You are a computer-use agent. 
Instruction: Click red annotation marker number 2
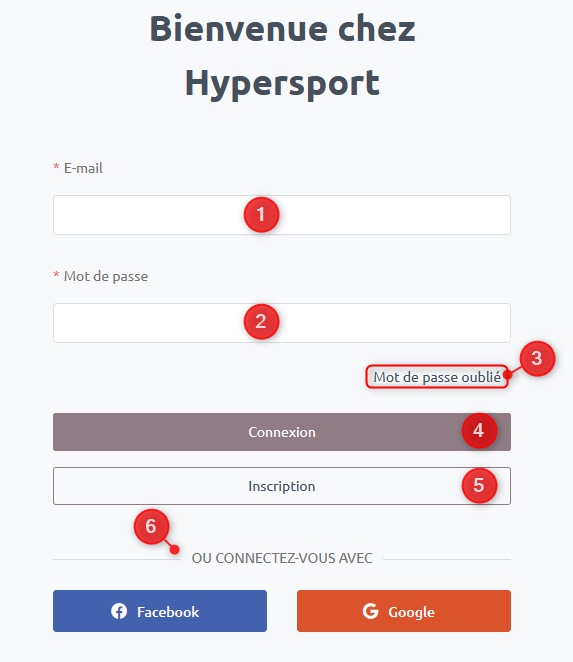[x=261, y=322]
